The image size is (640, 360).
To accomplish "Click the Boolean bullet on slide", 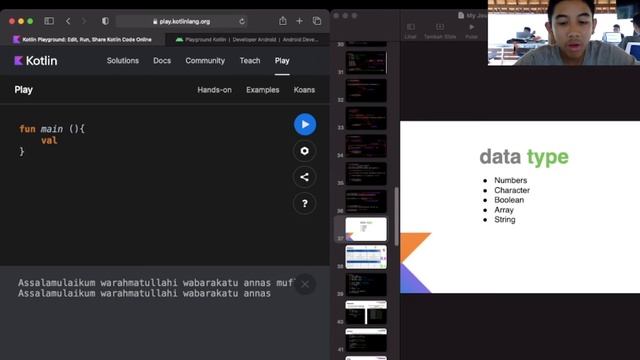I will click(x=509, y=200).
